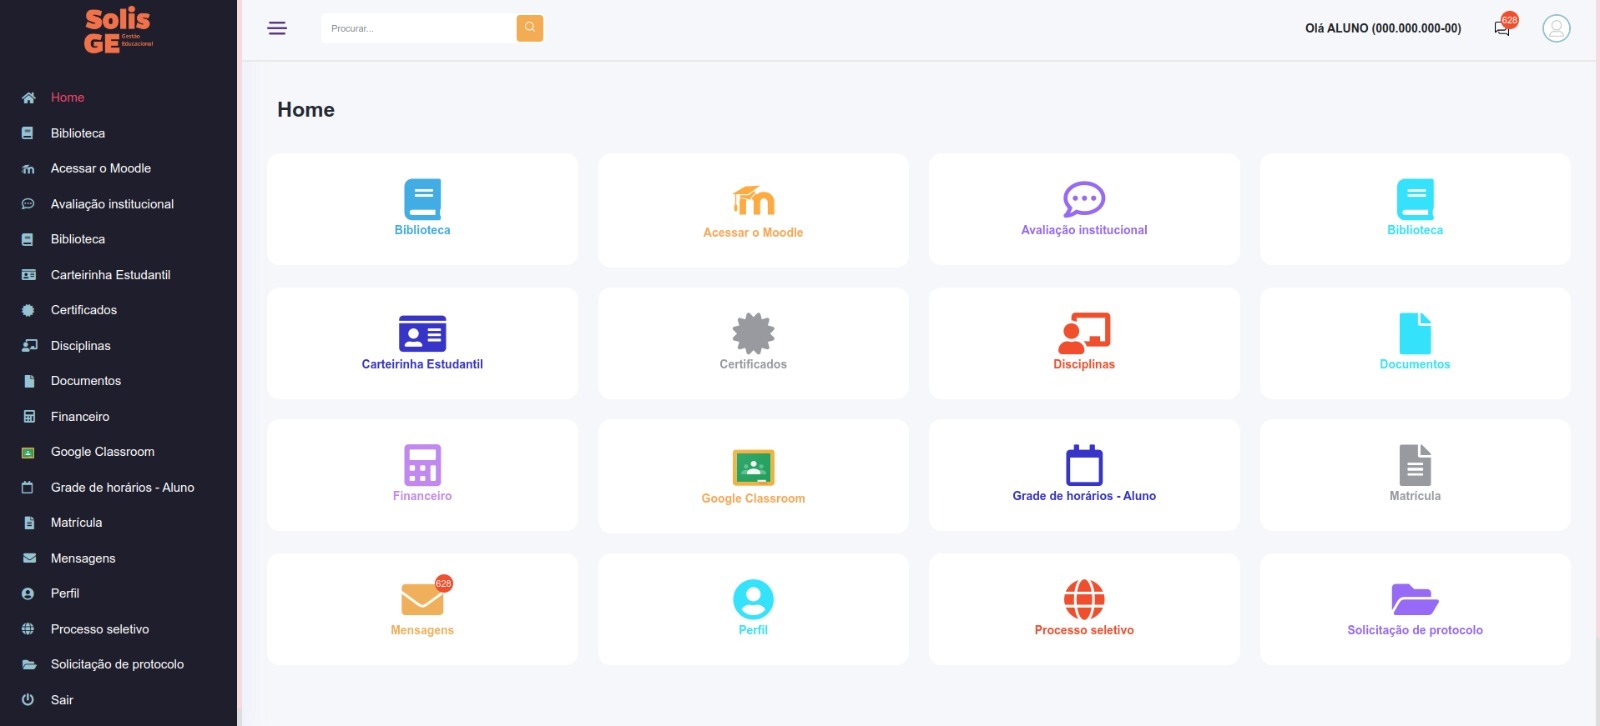Screen dimensions: 1600x726
Task: Select Perfil in the sidebar menu
Action: 65,594
